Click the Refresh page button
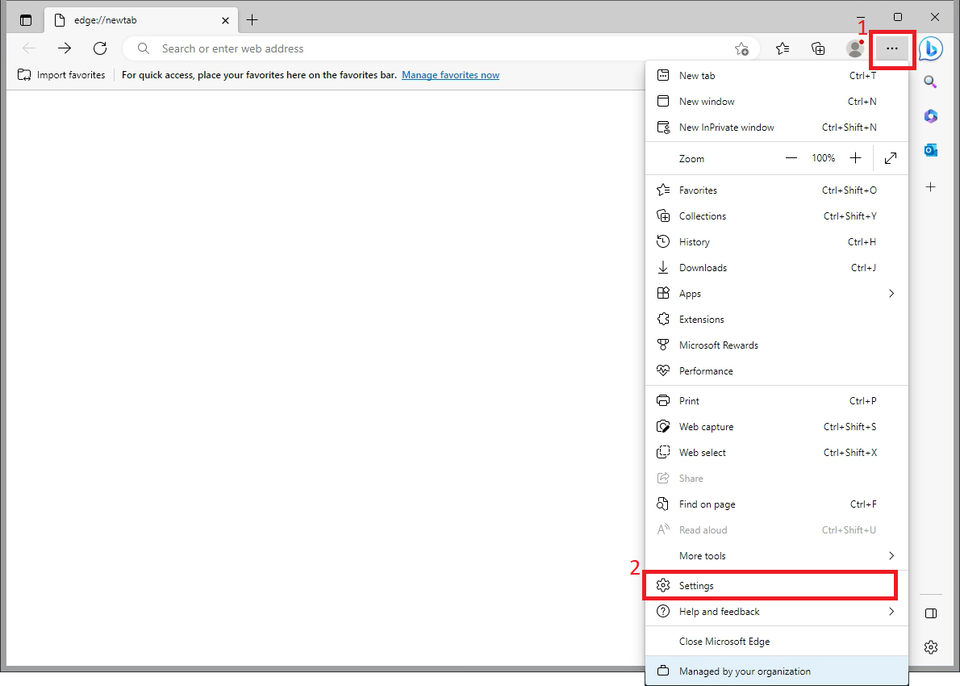The height and width of the screenshot is (686, 960). (x=100, y=48)
